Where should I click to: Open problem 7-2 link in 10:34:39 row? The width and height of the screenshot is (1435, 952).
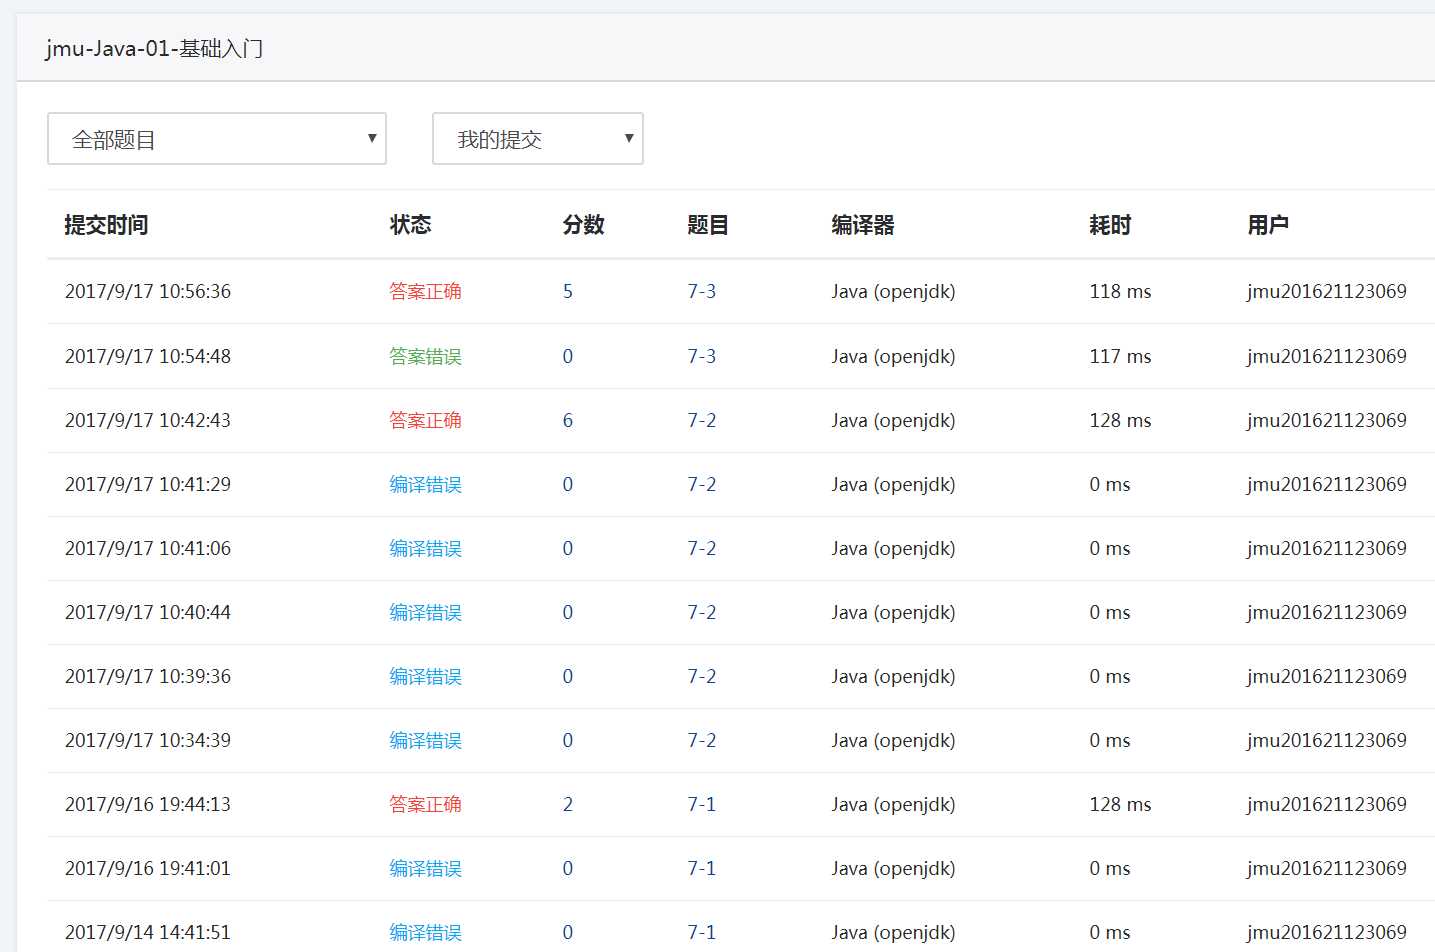pyautogui.click(x=702, y=740)
